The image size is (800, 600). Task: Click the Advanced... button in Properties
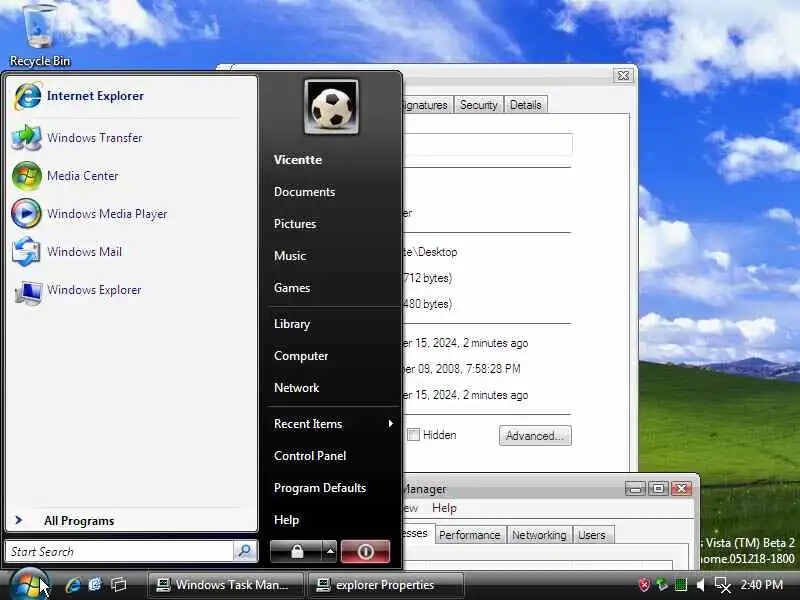535,436
